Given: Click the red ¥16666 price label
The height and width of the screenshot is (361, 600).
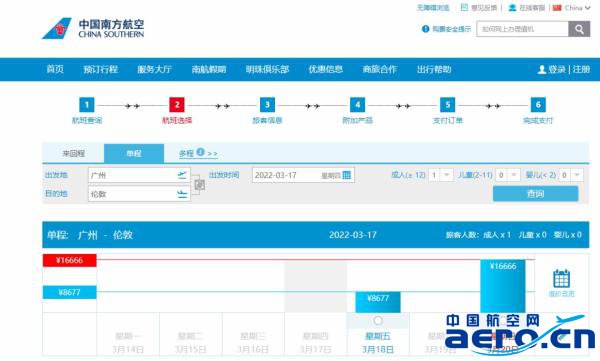Looking at the screenshot, I should (x=69, y=260).
